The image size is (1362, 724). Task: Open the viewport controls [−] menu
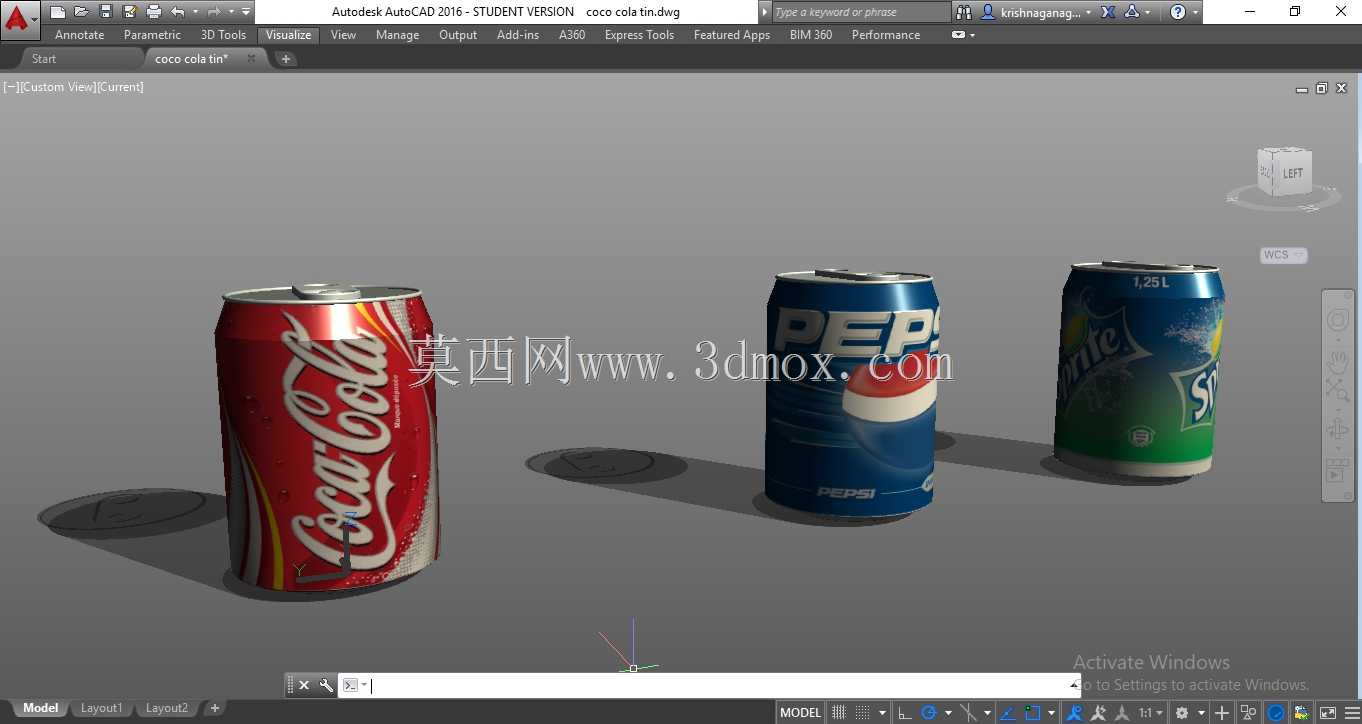tap(11, 87)
